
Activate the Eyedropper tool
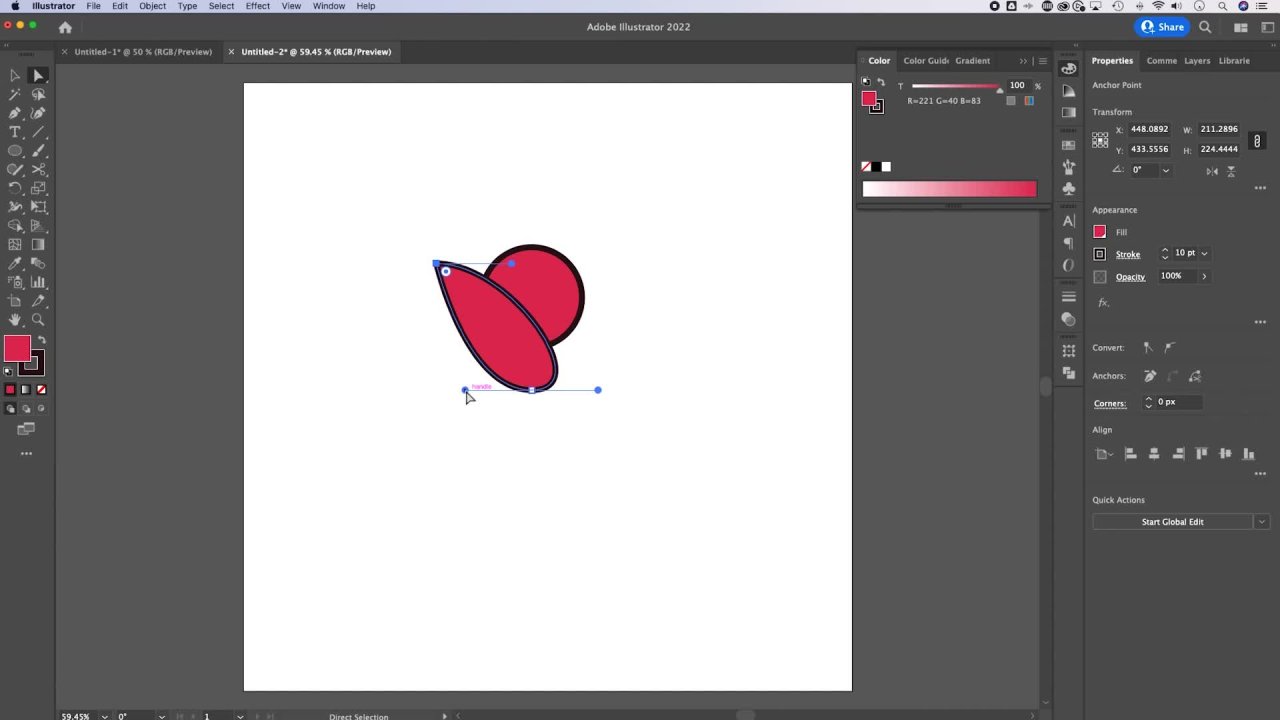(x=15, y=264)
